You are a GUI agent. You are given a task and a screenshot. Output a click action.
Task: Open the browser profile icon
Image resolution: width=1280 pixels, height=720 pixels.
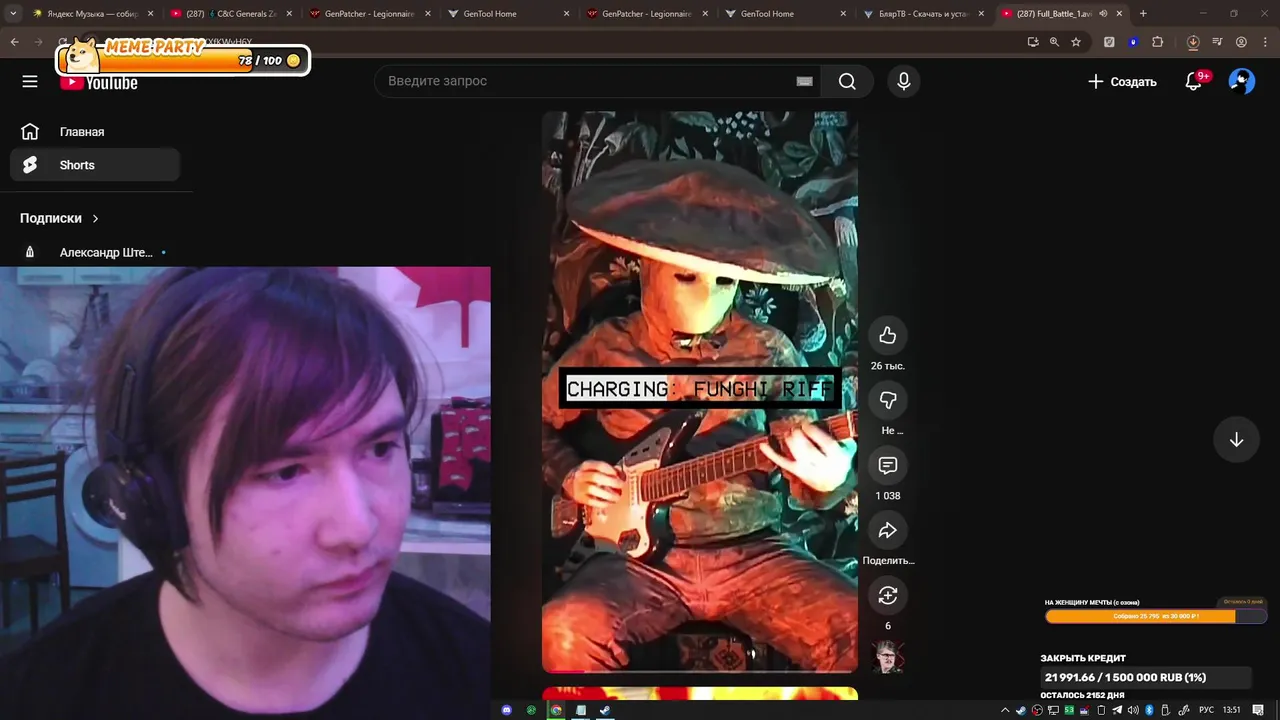(x=1241, y=42)
